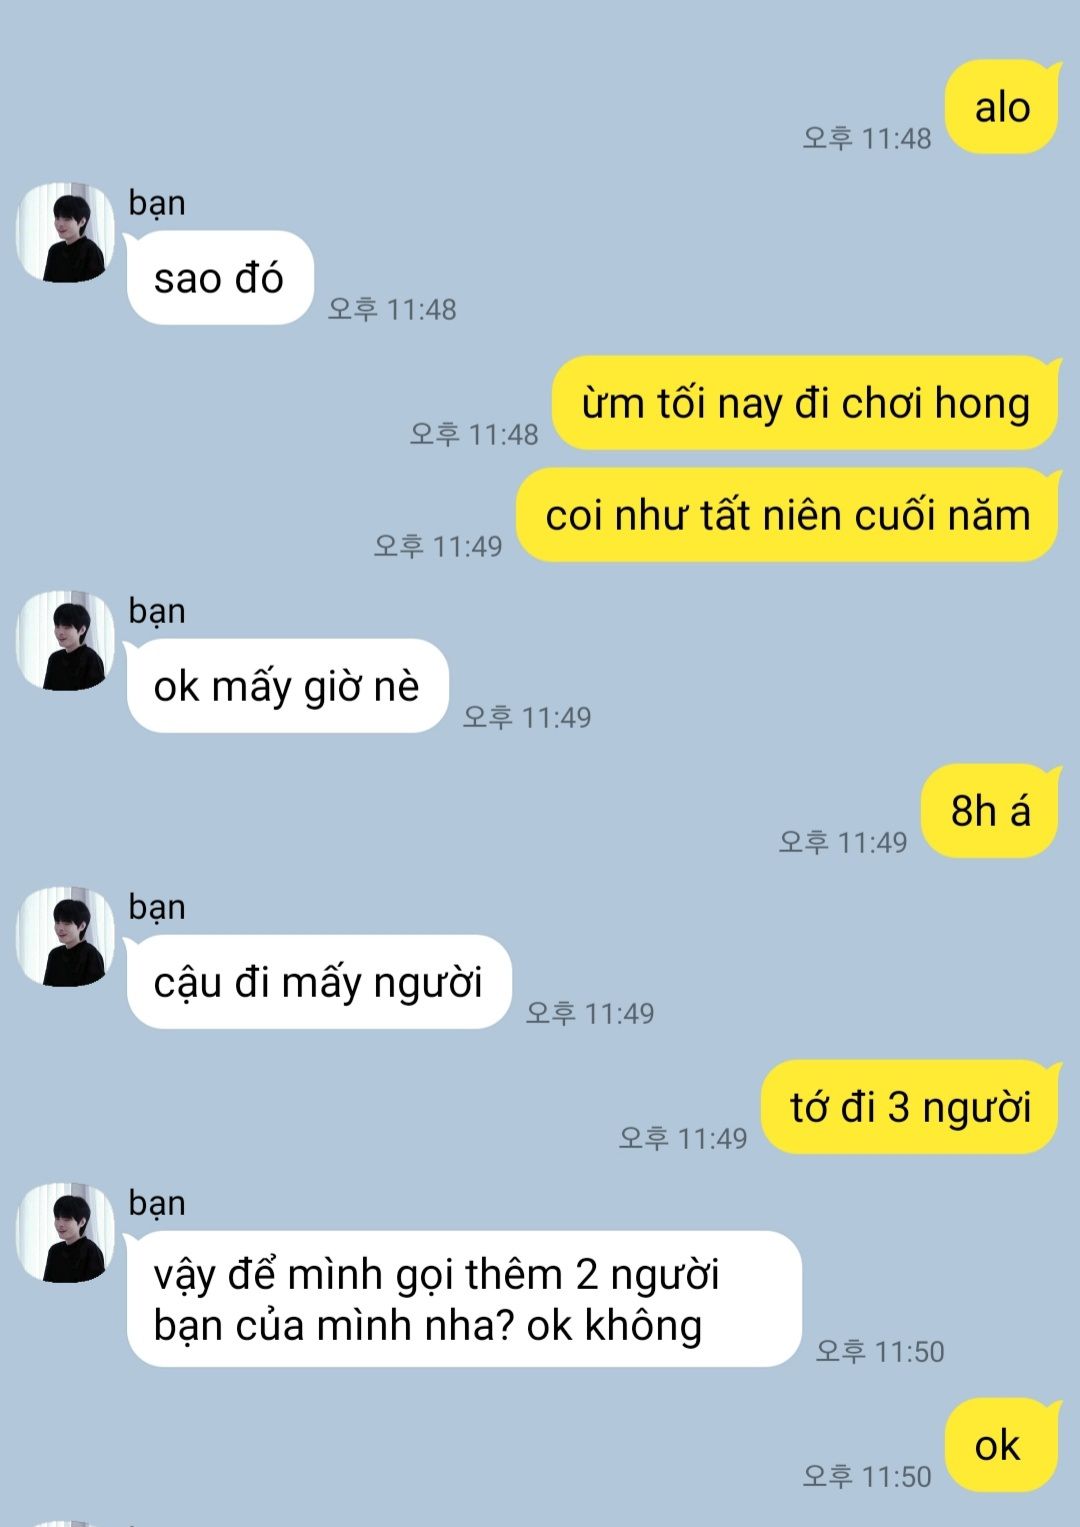Tap the name 'bạn' above the two-line message
The image size is (1080, 1527).
[157, 1203]
